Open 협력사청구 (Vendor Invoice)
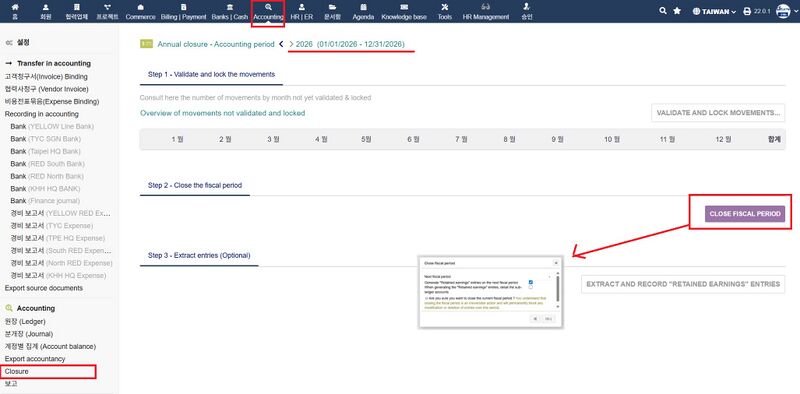 pyautogui.click(x=46, y=89)
